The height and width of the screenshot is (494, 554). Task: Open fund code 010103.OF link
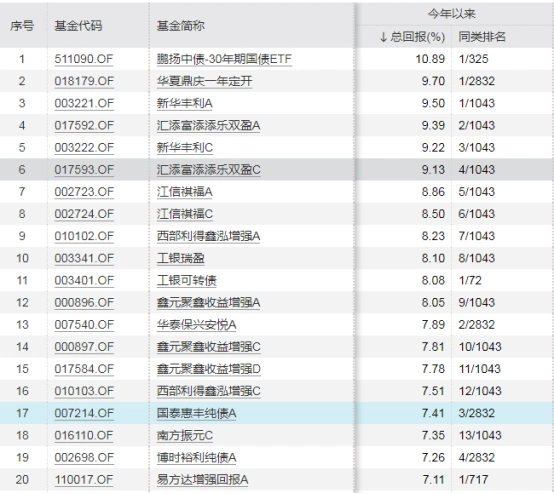(84, 391)
